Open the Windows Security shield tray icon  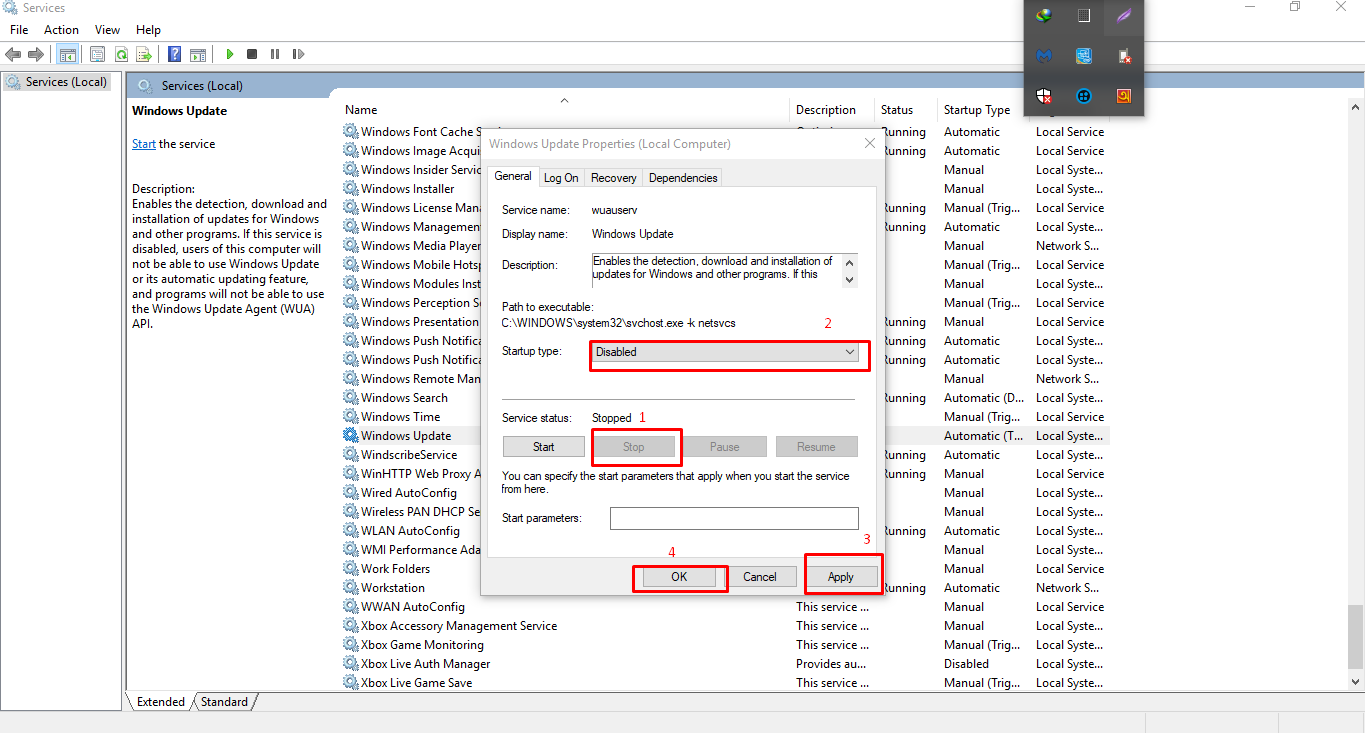point(1044,96)
